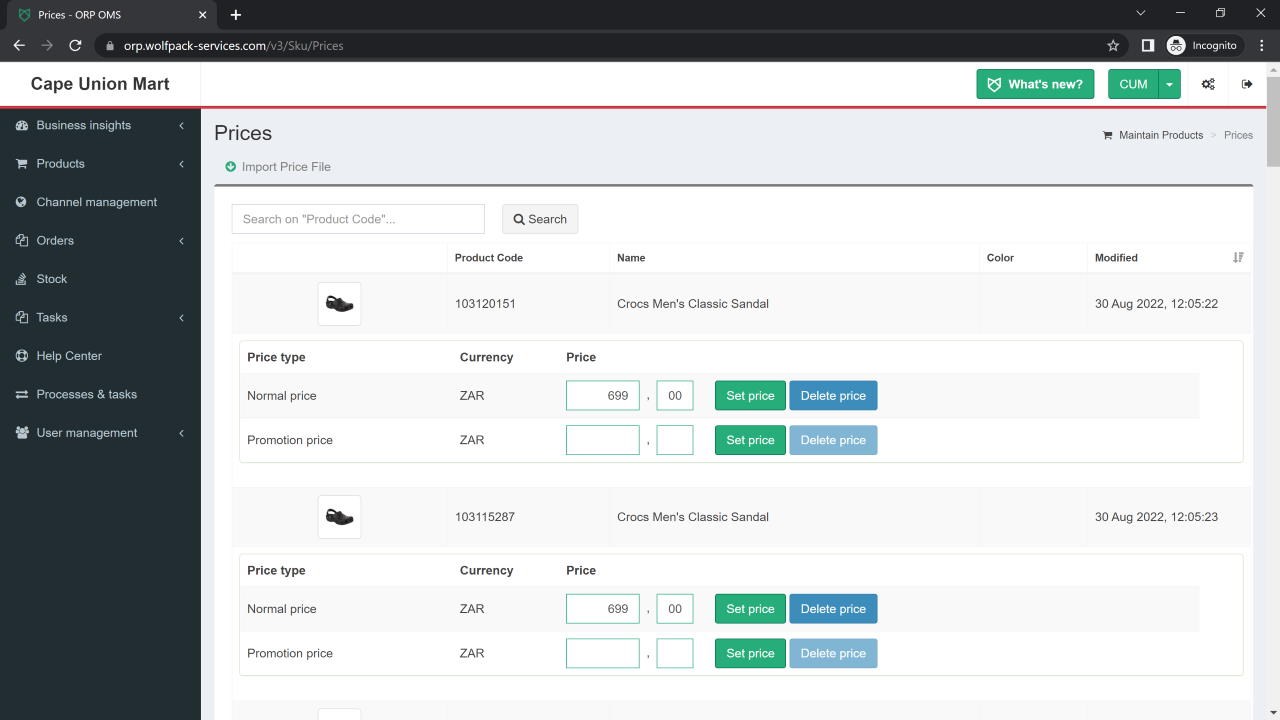Close the Prices - ORP OMS tab
Image resolution: width=1280 pixels, height=720 pixels.
point(203,15)
